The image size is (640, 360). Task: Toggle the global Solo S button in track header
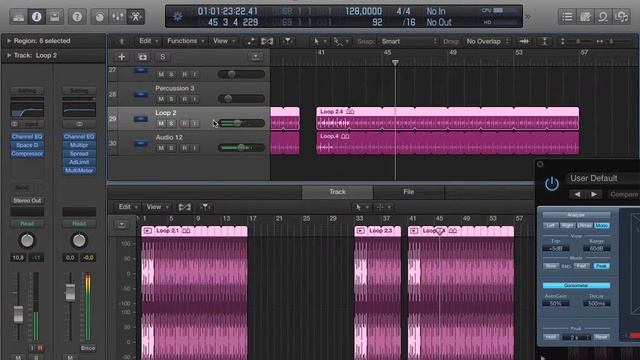tap(162, 57)
